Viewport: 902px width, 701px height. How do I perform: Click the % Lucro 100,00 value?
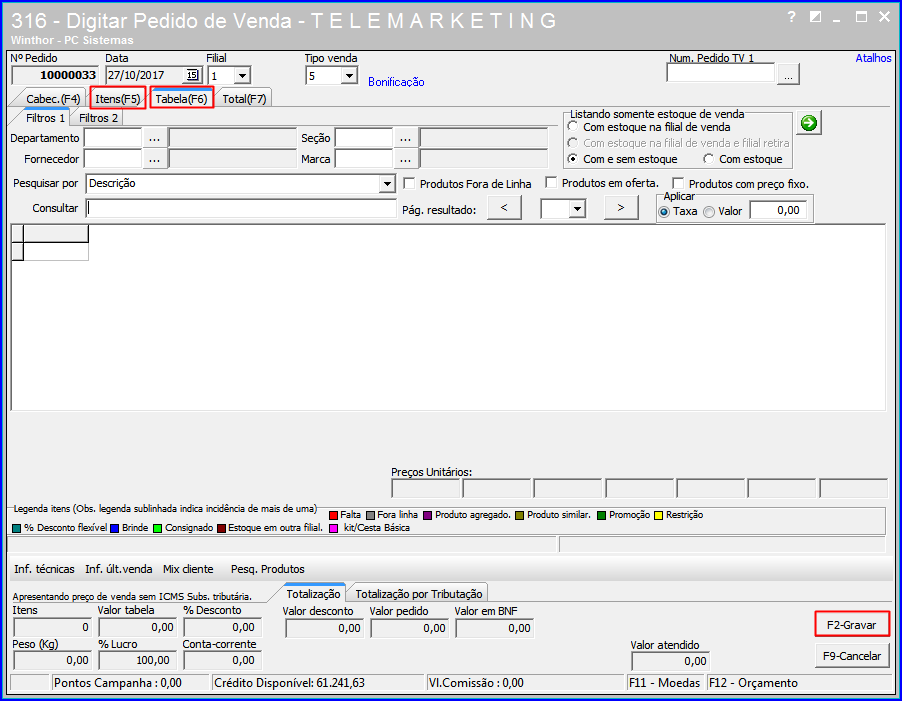click(x=137, y=660)
